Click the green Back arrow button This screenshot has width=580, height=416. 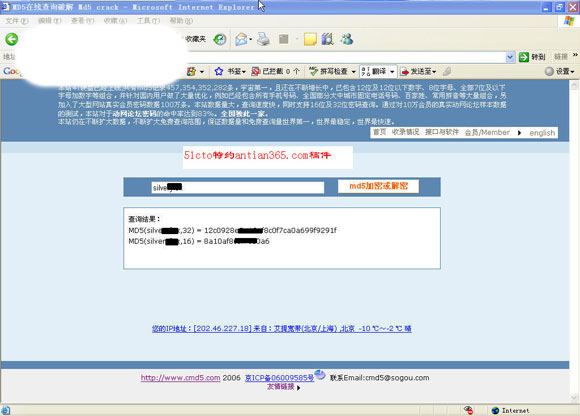coord(11,39)
